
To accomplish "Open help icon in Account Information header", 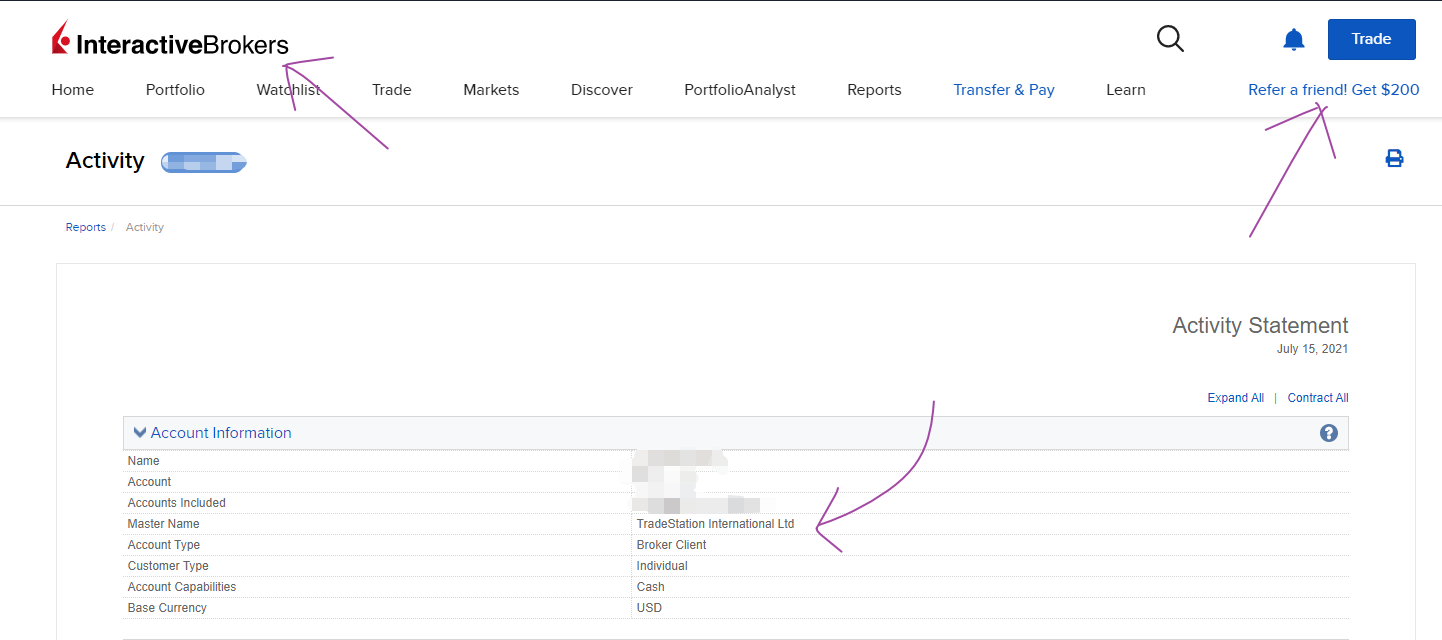I will (1328, 433).
